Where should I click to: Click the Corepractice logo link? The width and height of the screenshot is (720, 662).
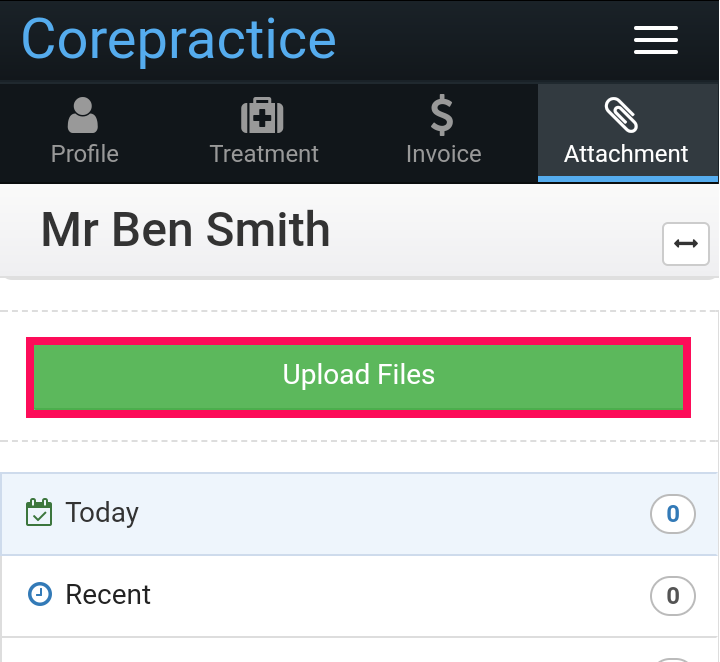tap(179, 40)
